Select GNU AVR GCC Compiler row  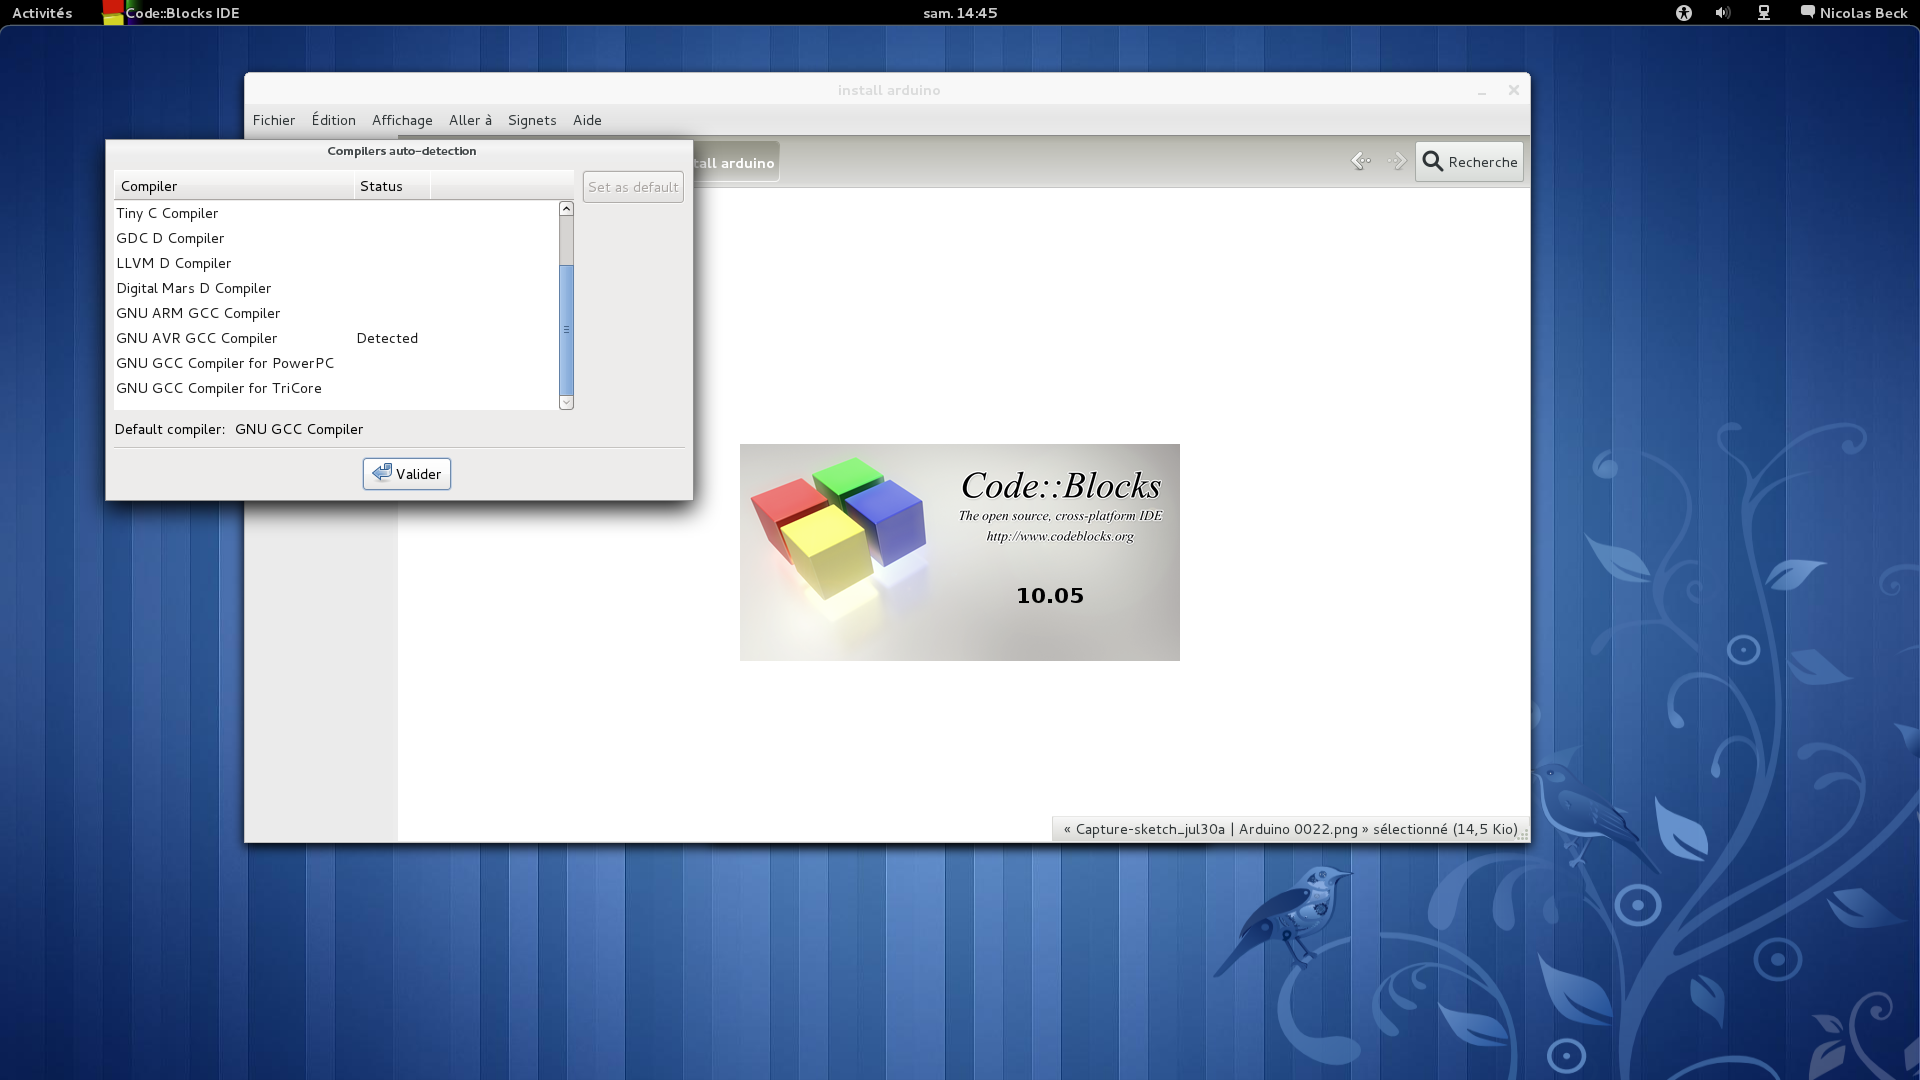336,338
